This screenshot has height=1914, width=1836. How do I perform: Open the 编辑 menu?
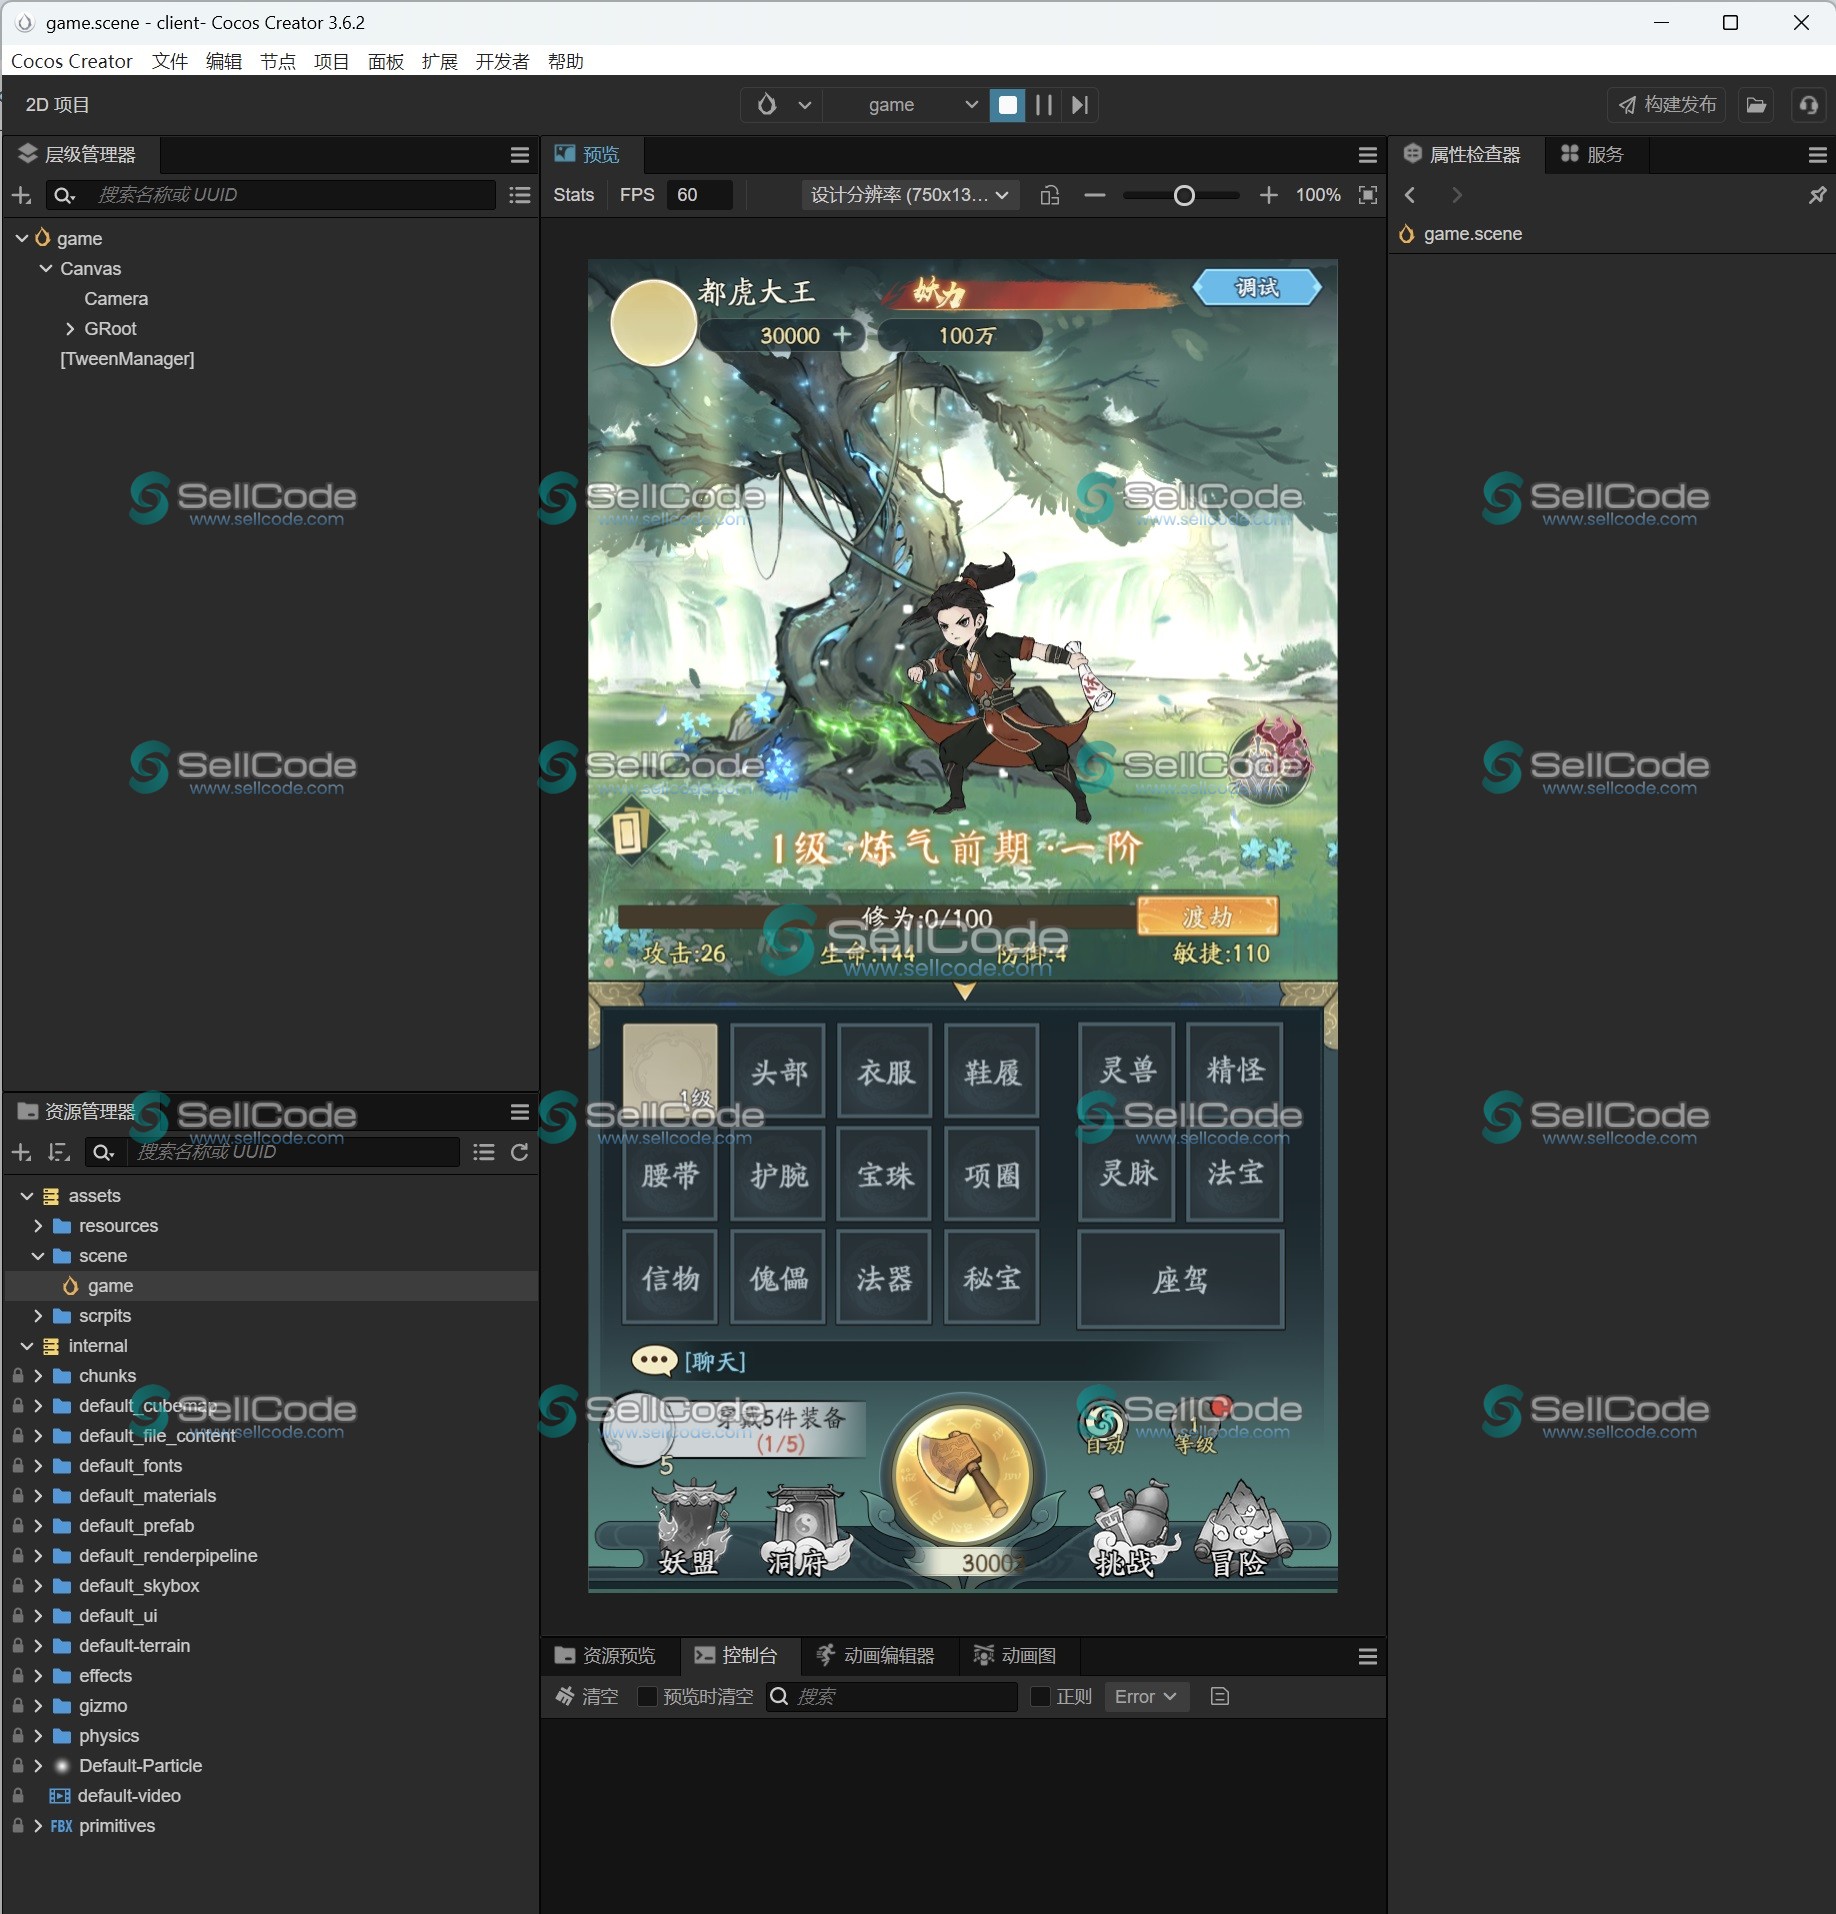click(224, 62)
